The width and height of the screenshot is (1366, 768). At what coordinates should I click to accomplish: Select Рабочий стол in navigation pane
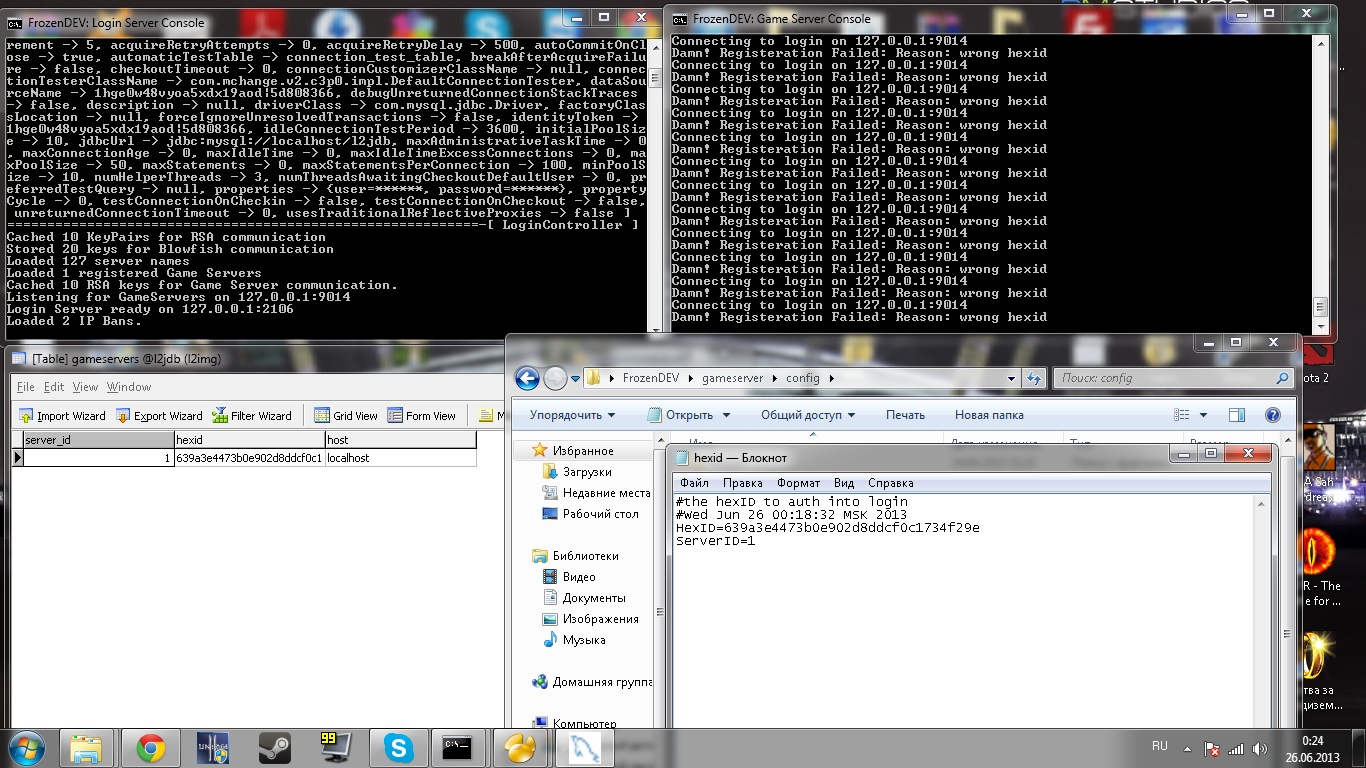coord(600,514)
